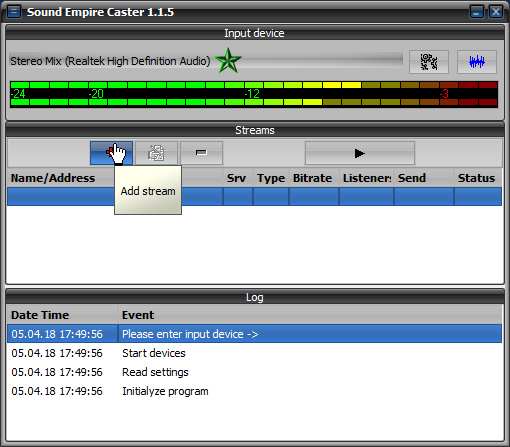Remove stream with the minus button
Viewport: 510px width, 447px height.
pyautogui.click(x=201, y=153)
